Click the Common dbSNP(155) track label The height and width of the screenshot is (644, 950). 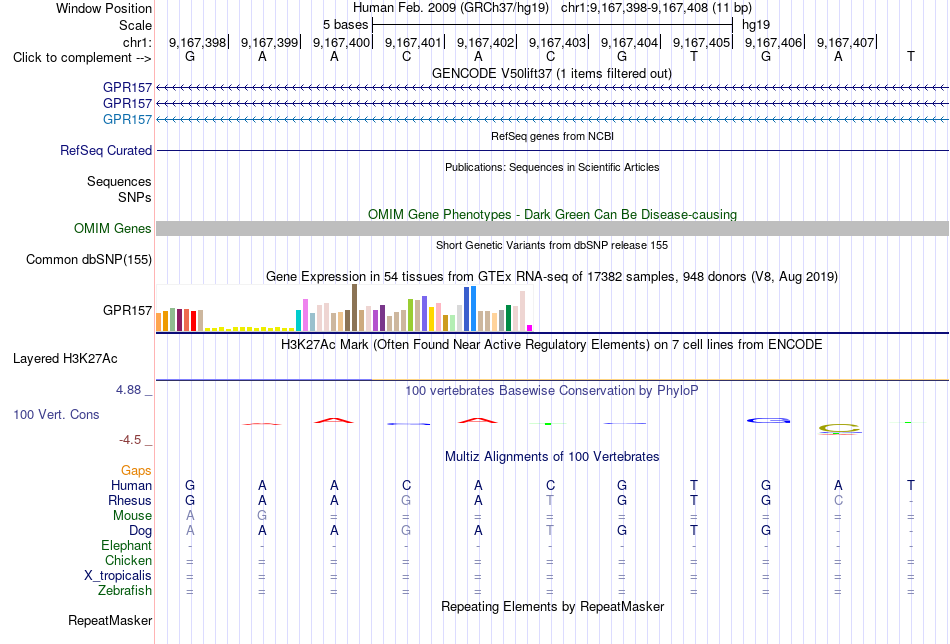tap(88, 259)
